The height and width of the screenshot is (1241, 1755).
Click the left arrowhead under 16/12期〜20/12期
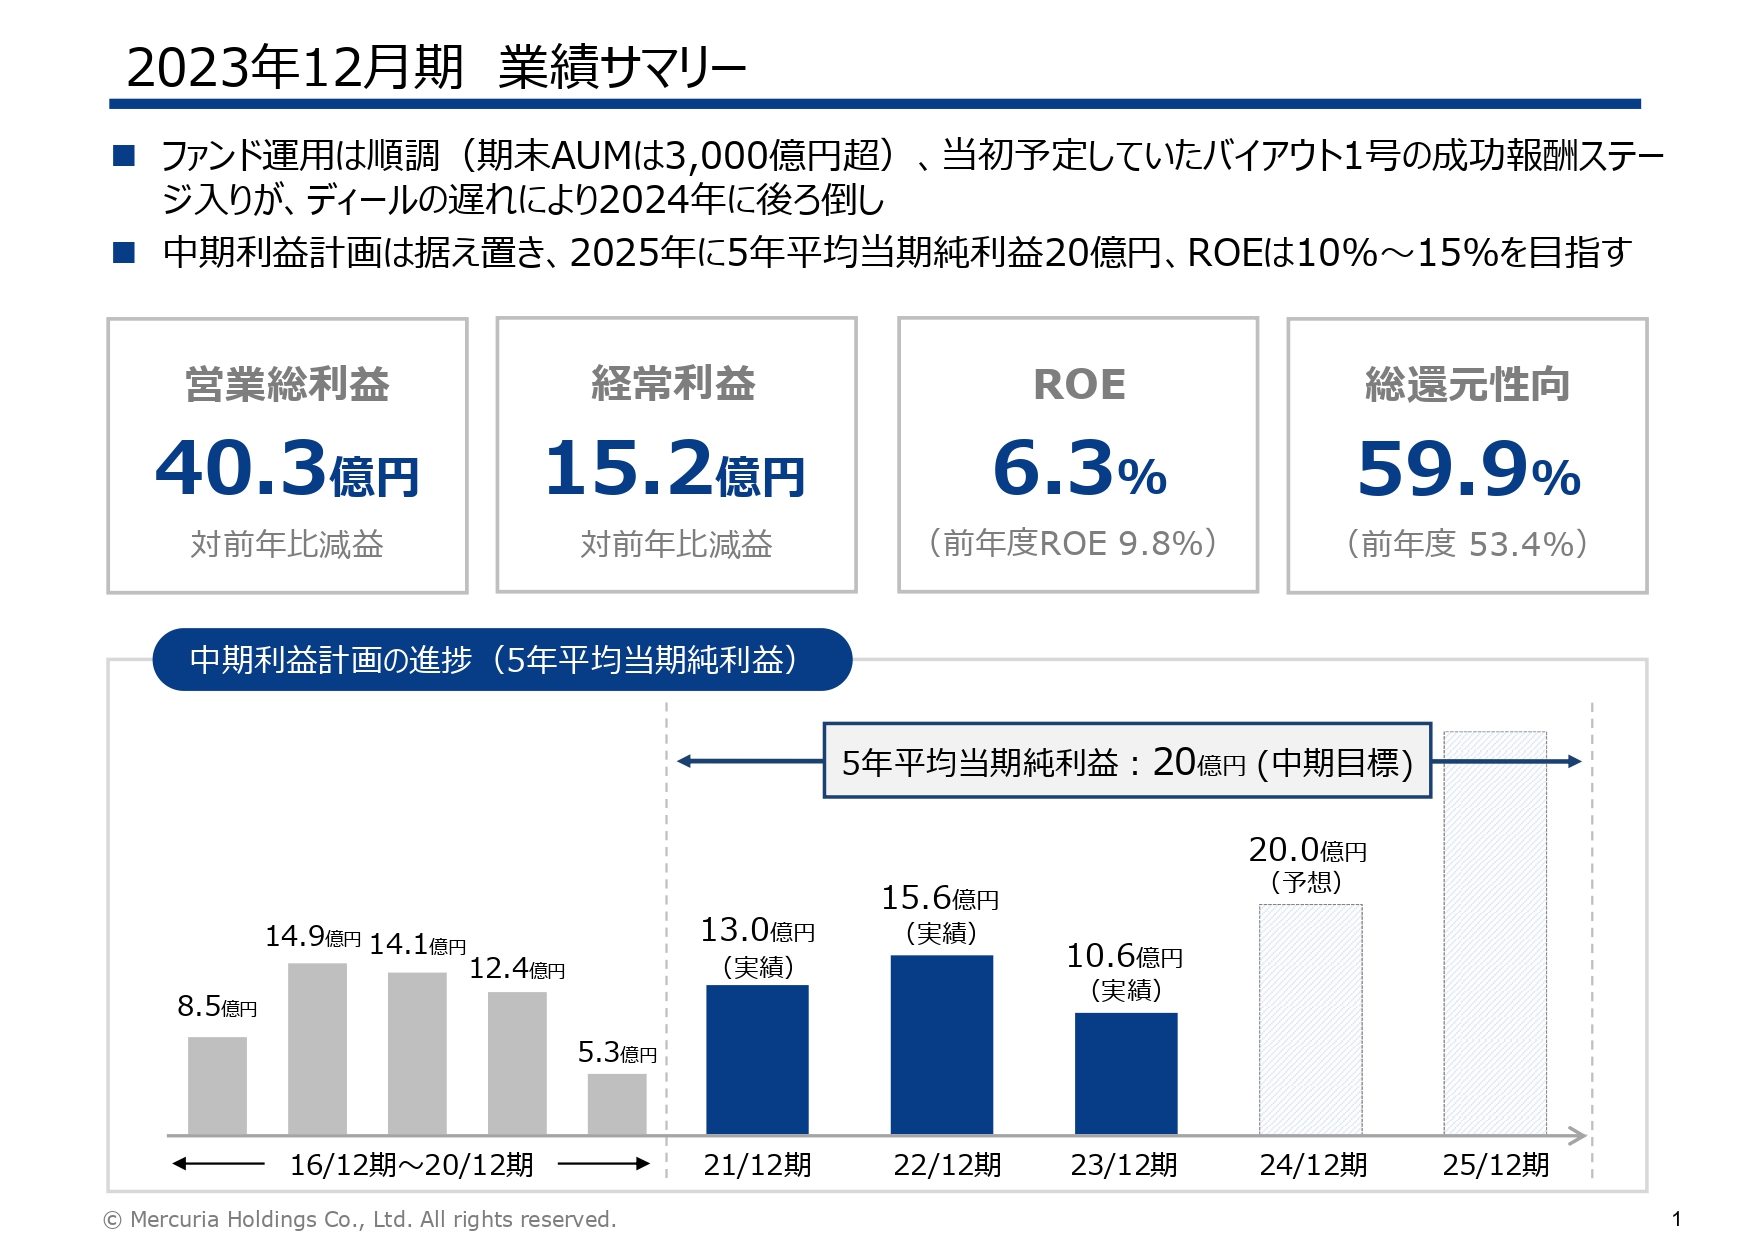180,1163
